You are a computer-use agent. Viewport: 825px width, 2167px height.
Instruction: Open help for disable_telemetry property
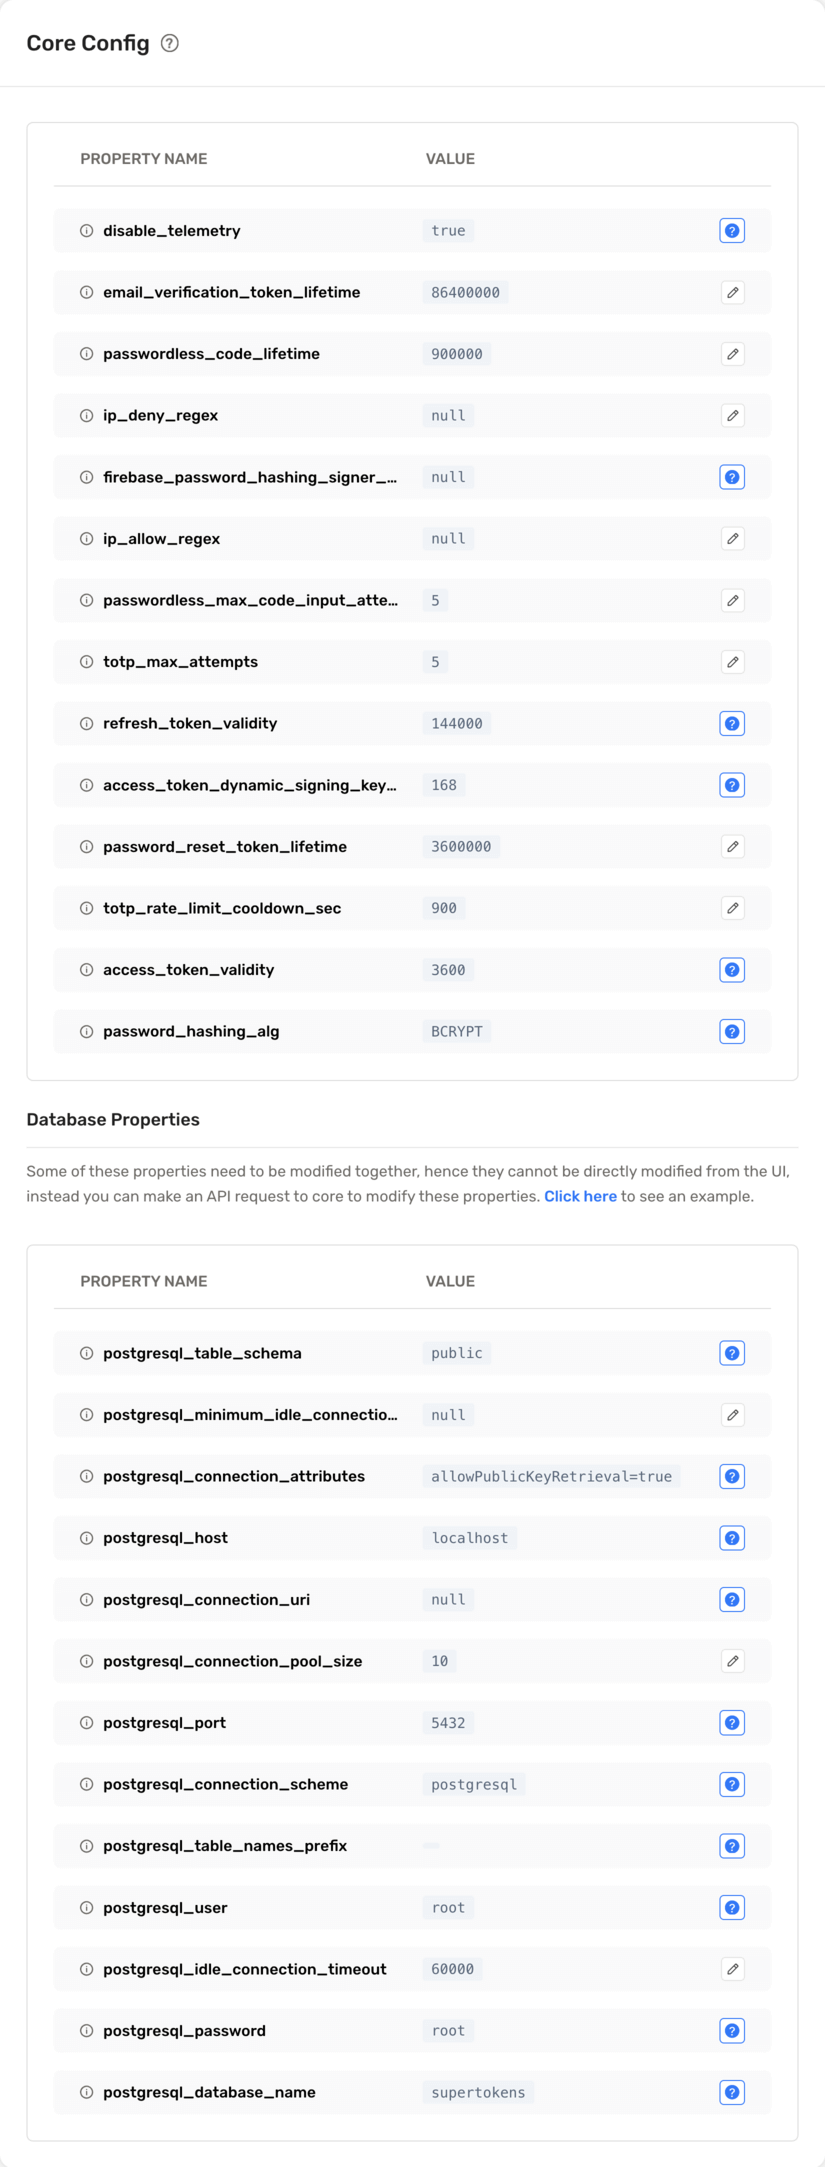[732, 231]
